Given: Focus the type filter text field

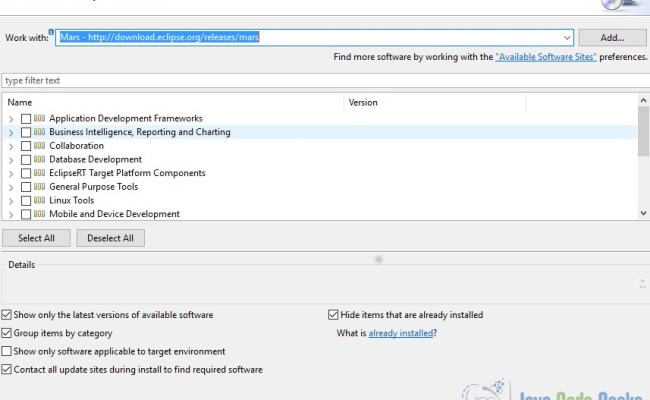Looking at the screenshot, I should point(325,80).
